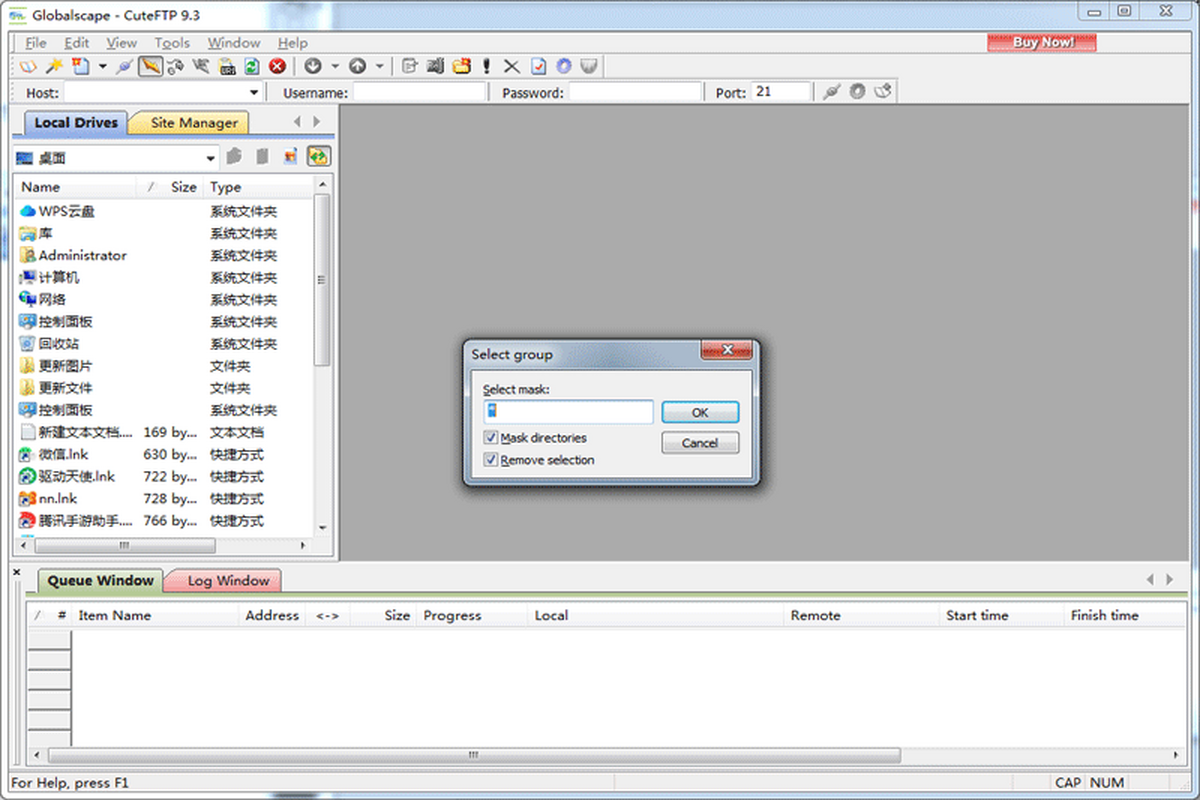Switch to the Site Manager tab
This screenshot has height=800, width=1200.
(x=194, y=123)
